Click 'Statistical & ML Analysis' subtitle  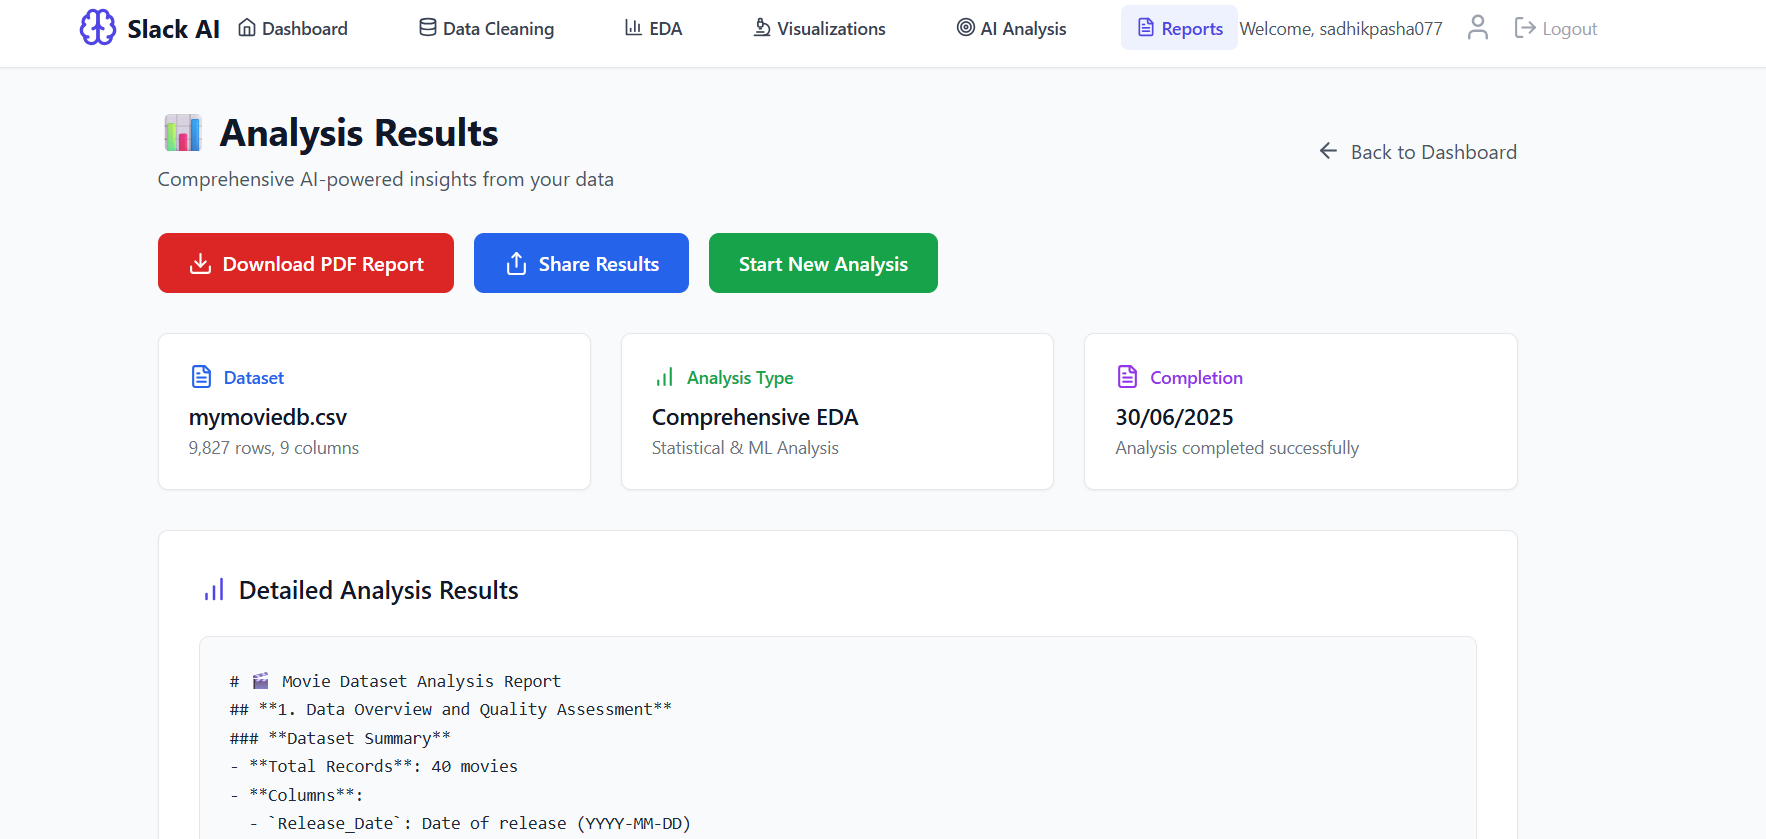pos(745,448)
